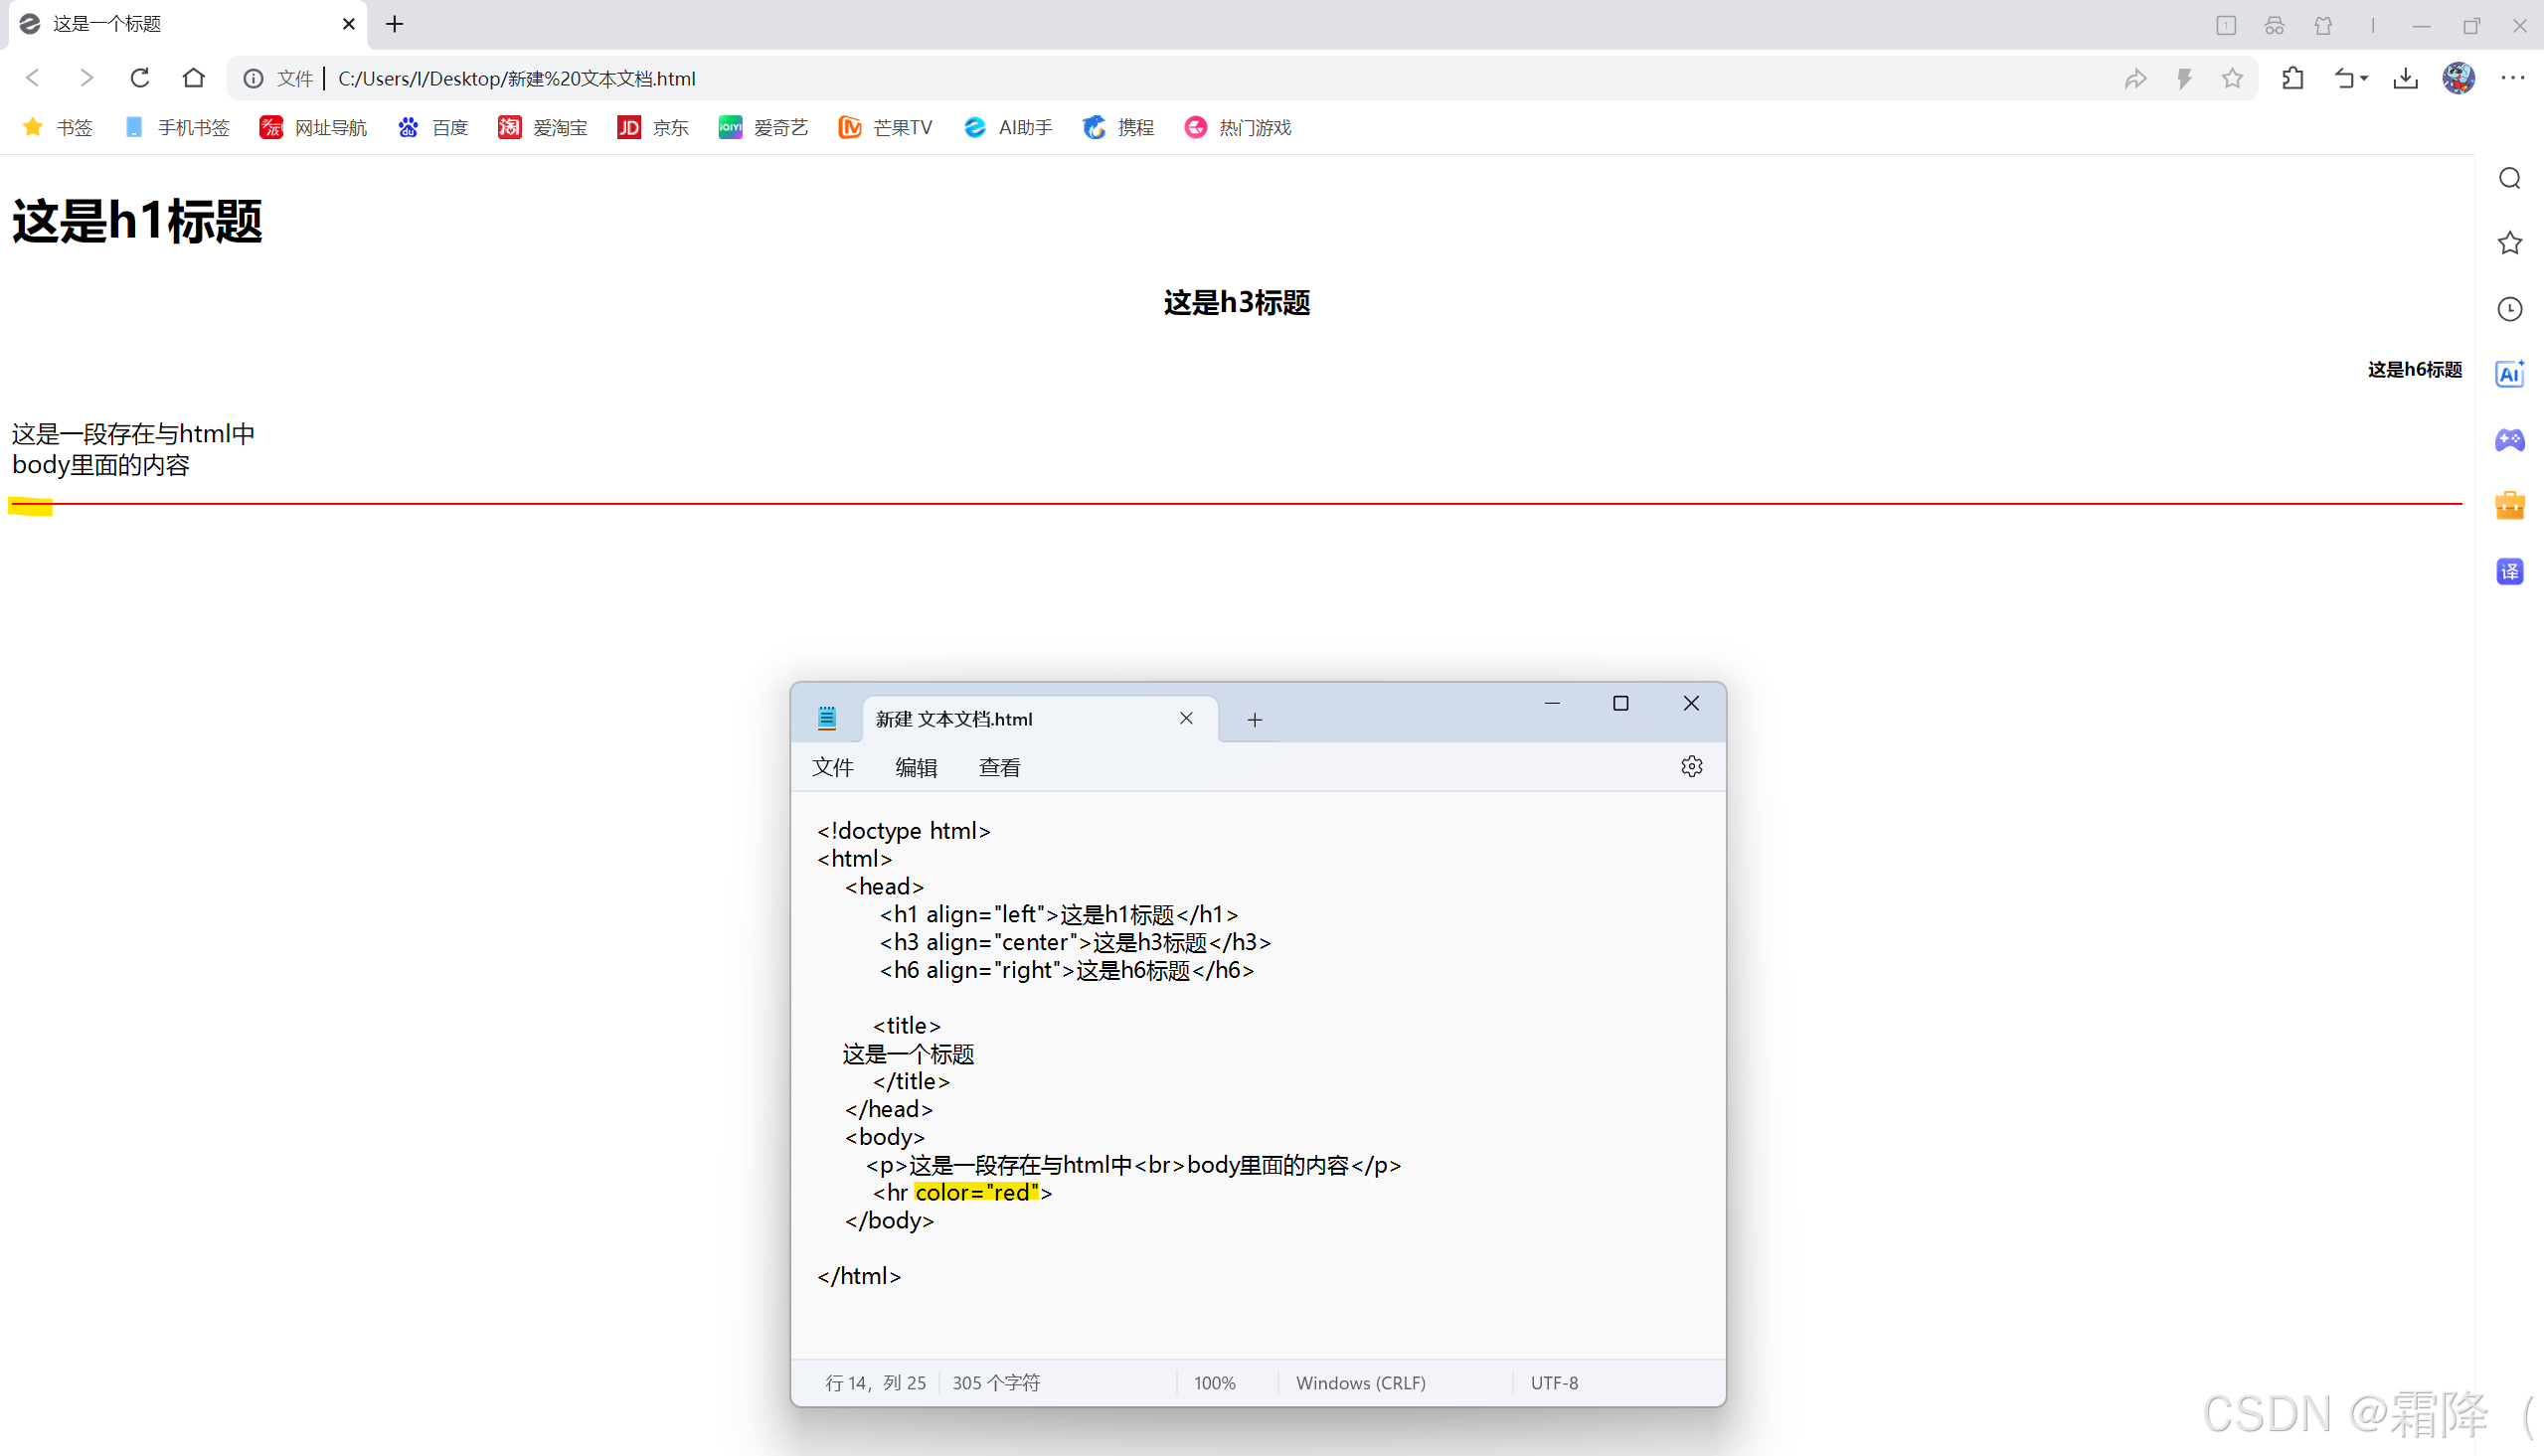Add a new Notepad tab
2544x1456 pixels.
coord(1254,719)
